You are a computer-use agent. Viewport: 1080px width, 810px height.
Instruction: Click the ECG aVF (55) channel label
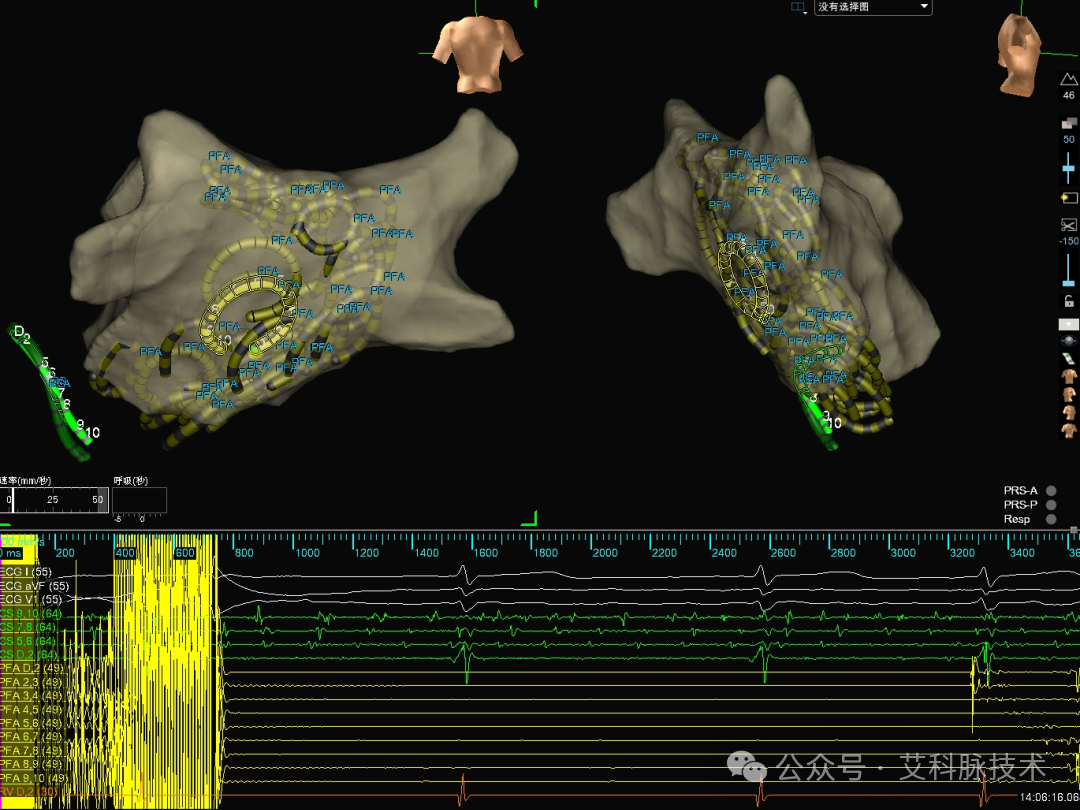34,586
